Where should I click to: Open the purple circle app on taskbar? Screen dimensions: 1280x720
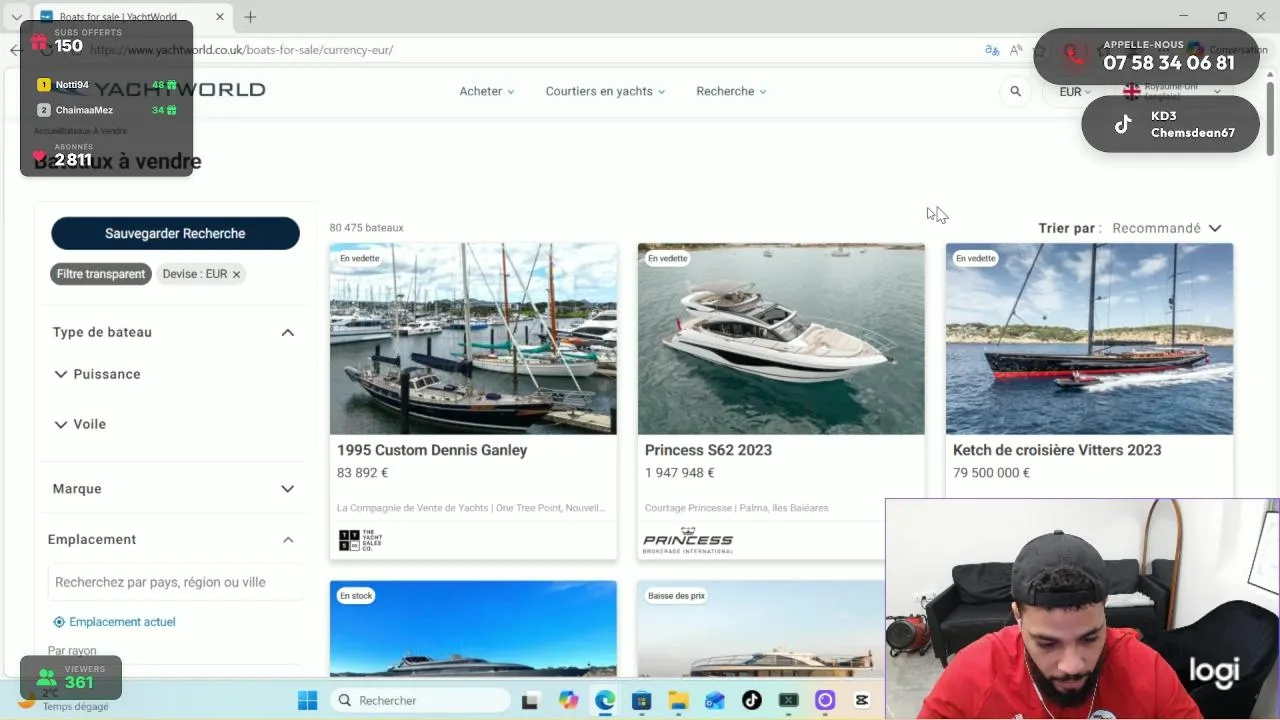(825, 700)
